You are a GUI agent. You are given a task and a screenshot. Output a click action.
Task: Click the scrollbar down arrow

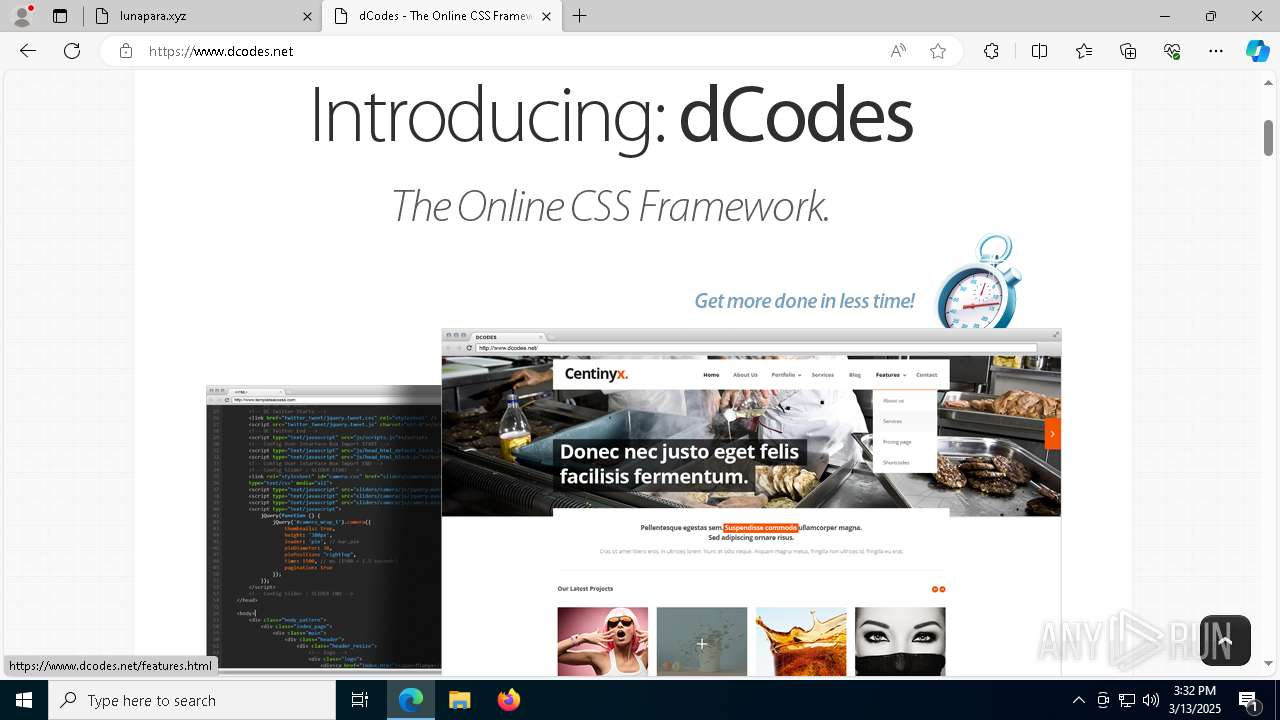(1268, 663)
